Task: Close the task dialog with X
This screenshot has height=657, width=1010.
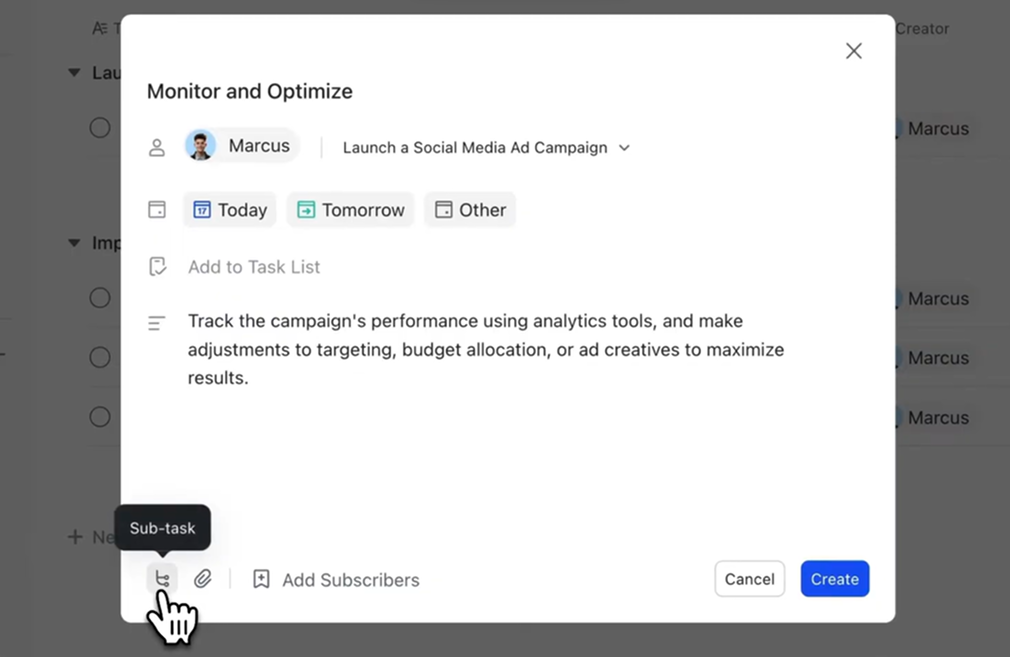Action: click(853, 51)
